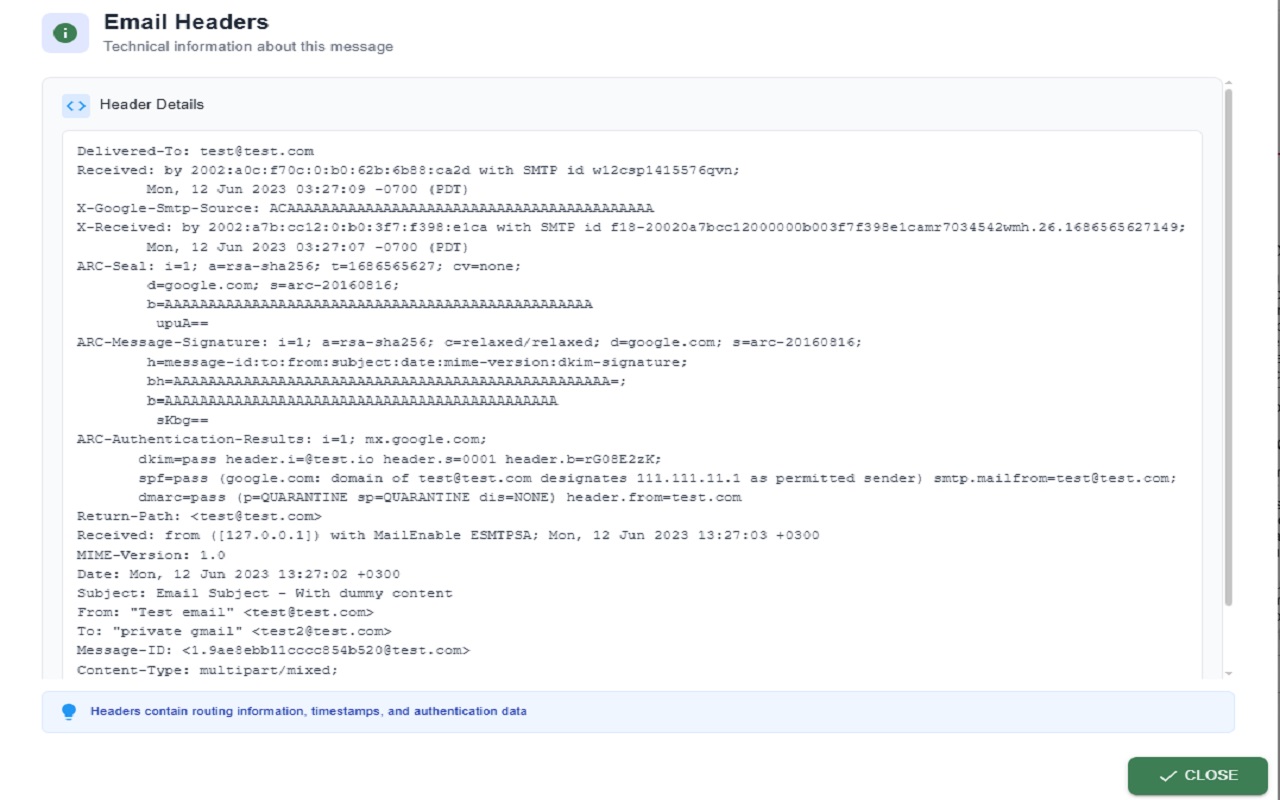Click the Subject line with dummy content
The height and width of the screenshot is (800, 1280).
click(265, 593)
